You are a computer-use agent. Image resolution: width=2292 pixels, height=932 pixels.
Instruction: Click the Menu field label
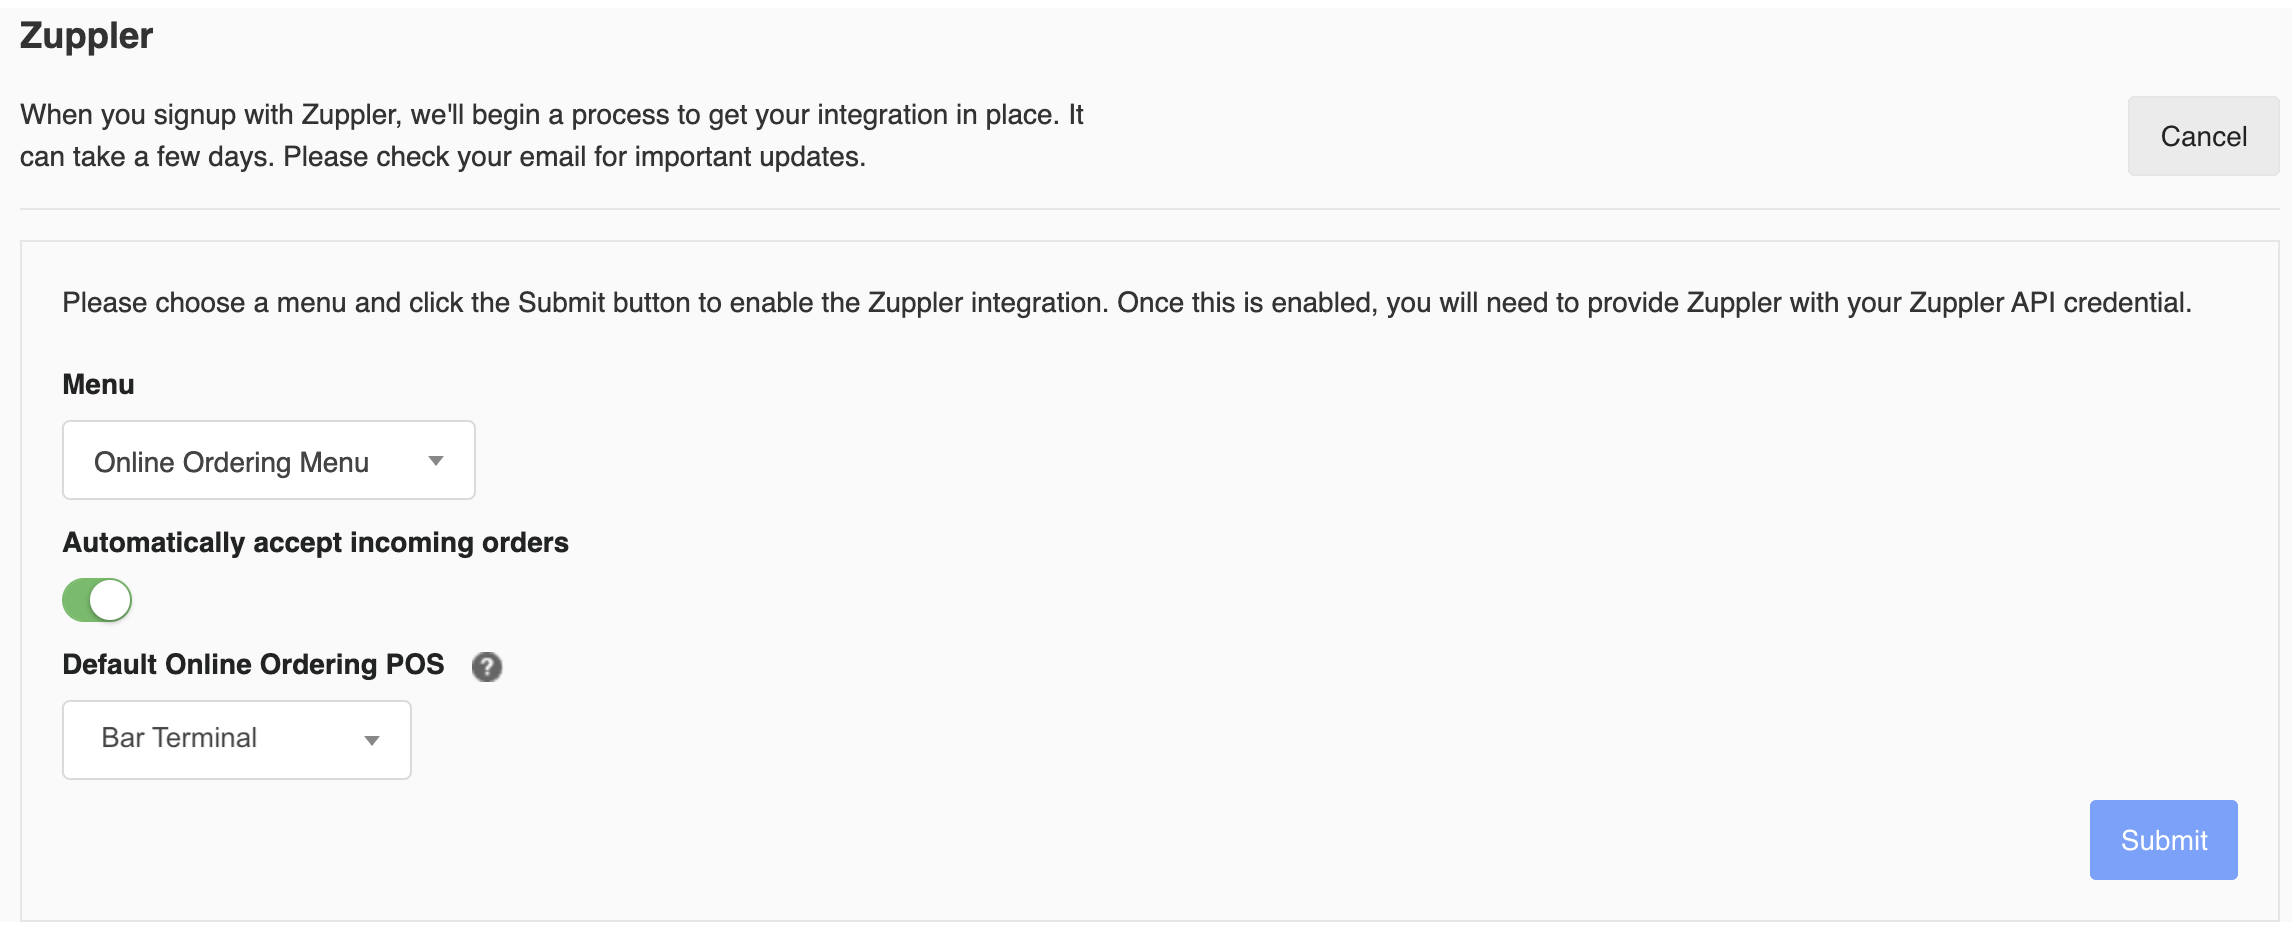tap(97, 383)
